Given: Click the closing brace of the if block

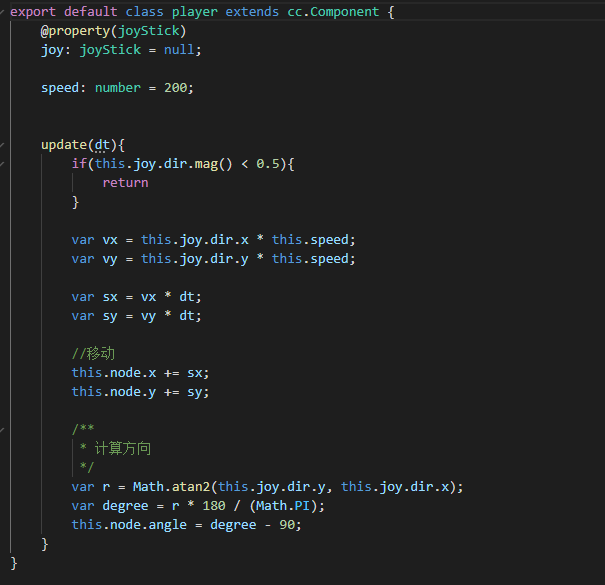Looking at the screenshot, I should pyautogui.click(x=76, y=202).
